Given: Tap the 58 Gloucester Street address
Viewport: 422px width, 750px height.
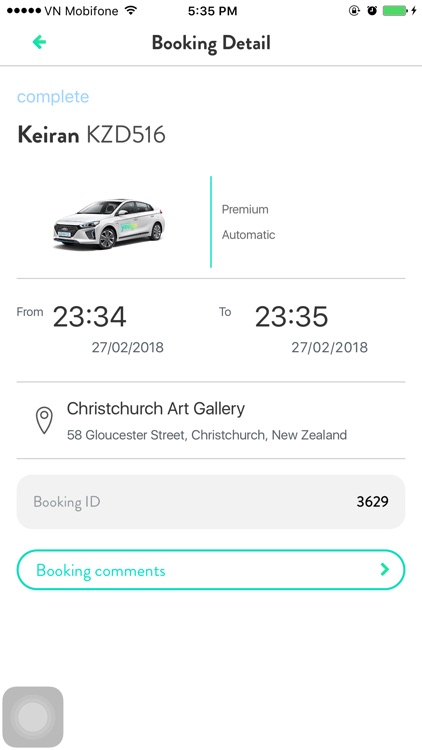Looking at the screenshot, I should click(207, 435).
